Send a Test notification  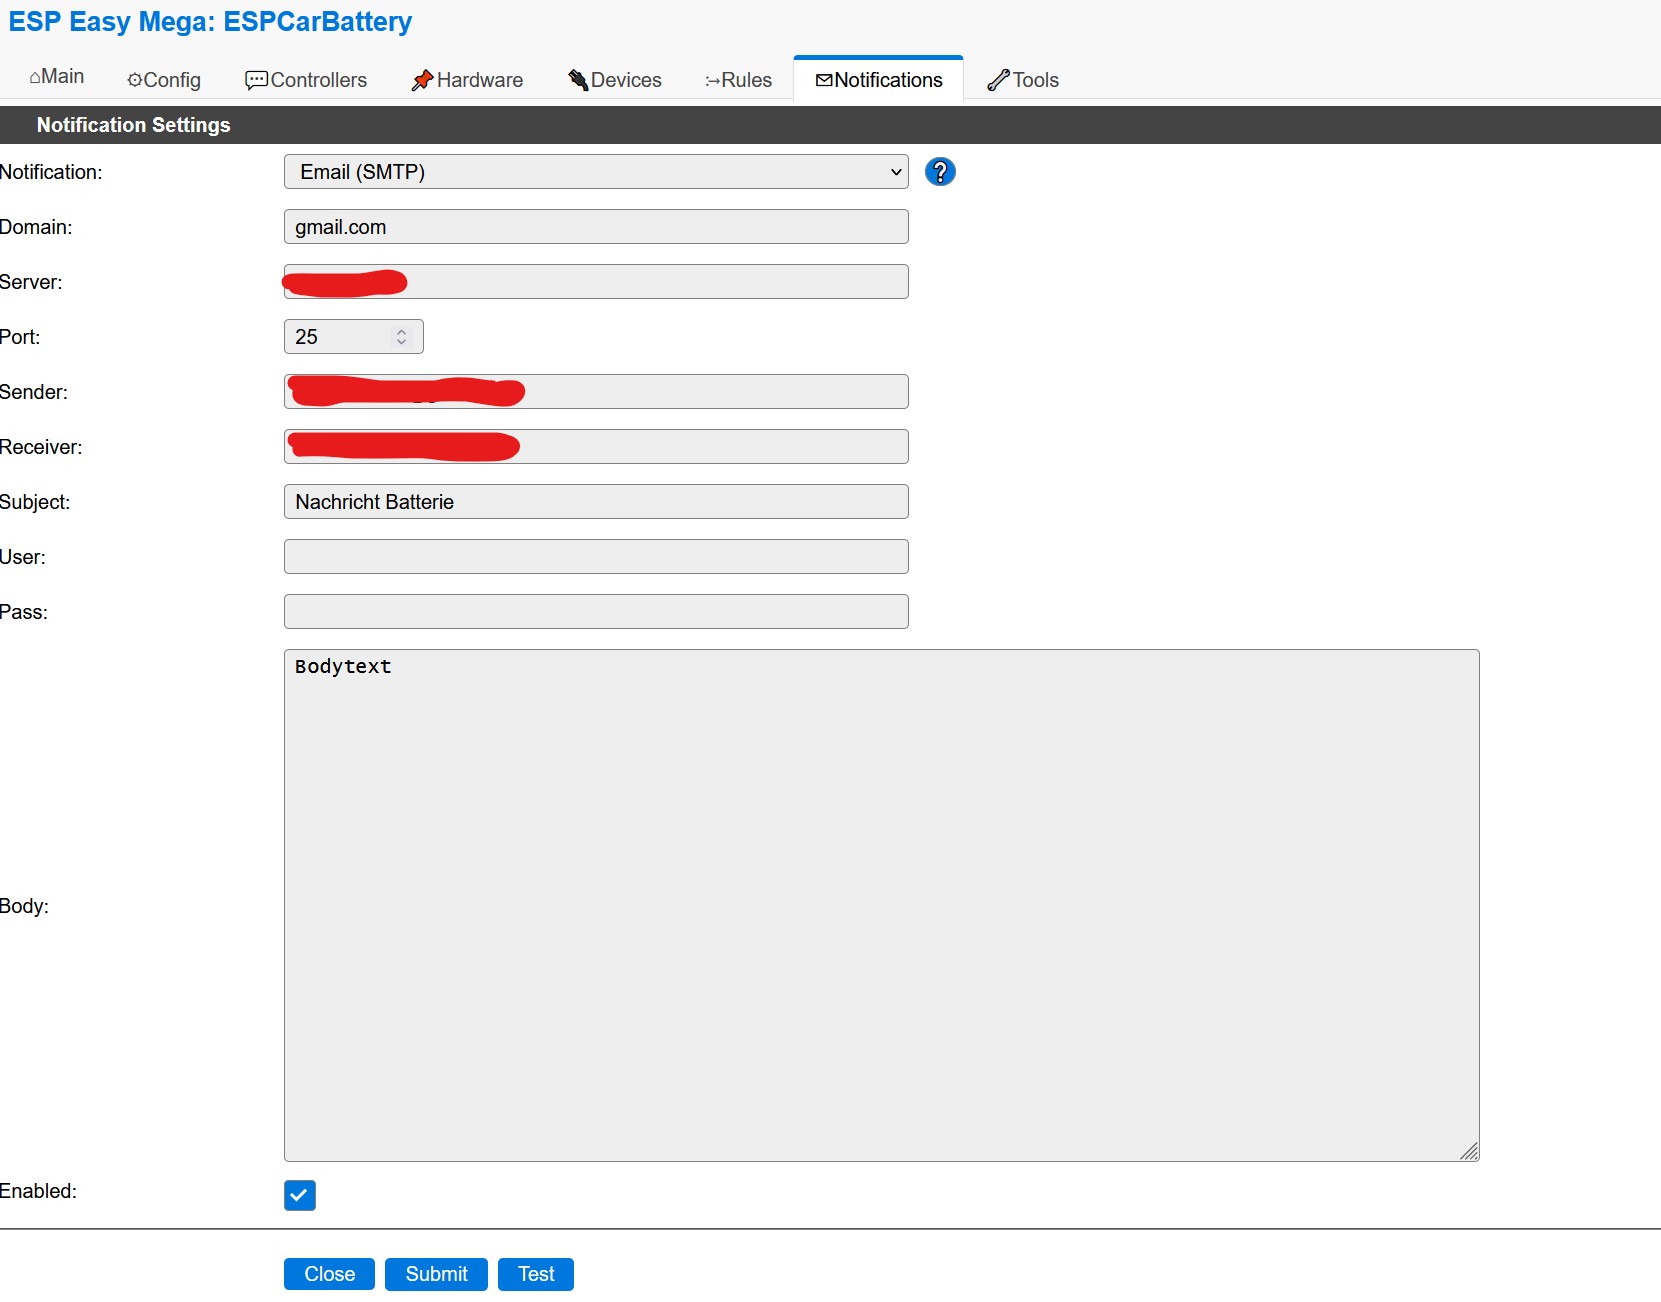[x=536, y=1274]
